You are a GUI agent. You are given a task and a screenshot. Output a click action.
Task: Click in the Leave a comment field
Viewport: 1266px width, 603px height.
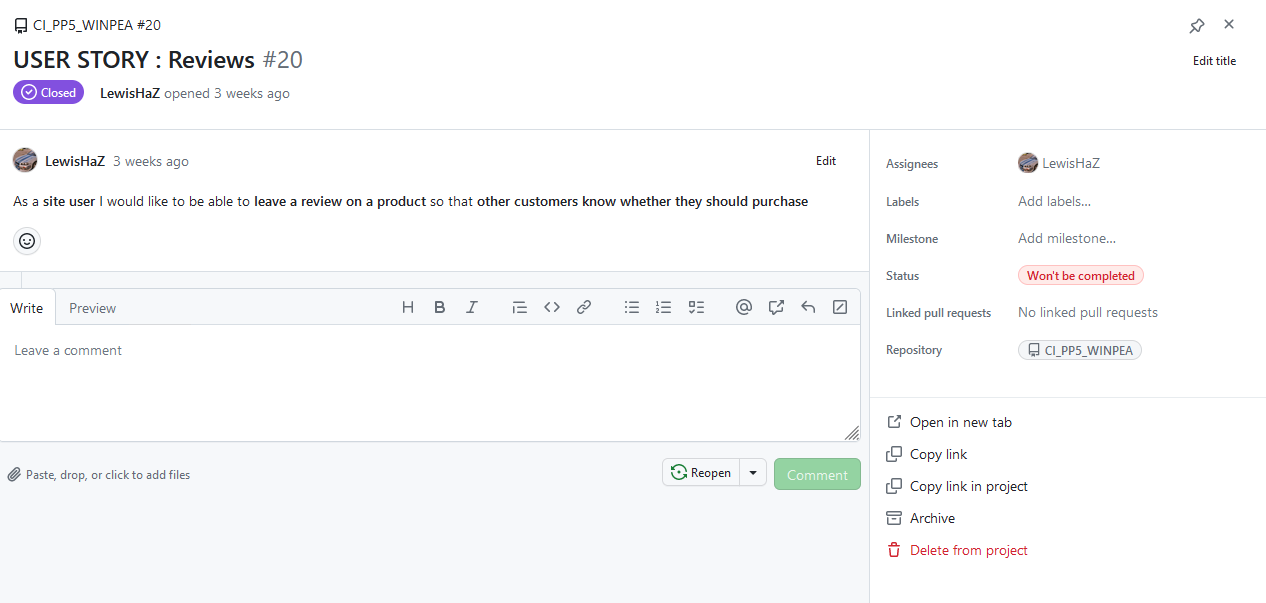(430, 383)
